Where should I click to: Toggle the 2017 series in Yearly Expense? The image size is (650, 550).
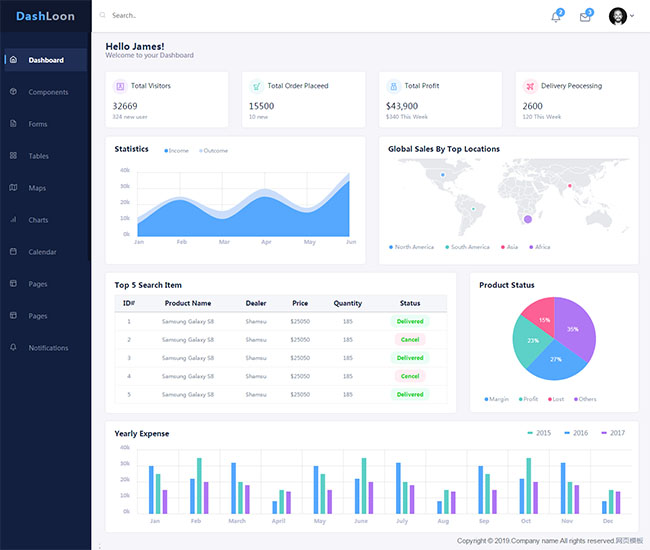611,433
